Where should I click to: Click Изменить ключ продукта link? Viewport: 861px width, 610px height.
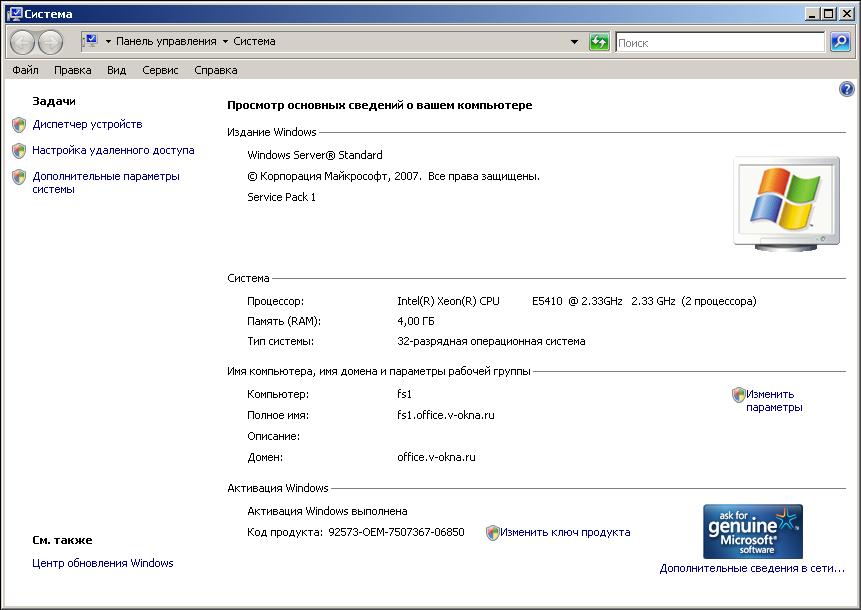[565, 533]
